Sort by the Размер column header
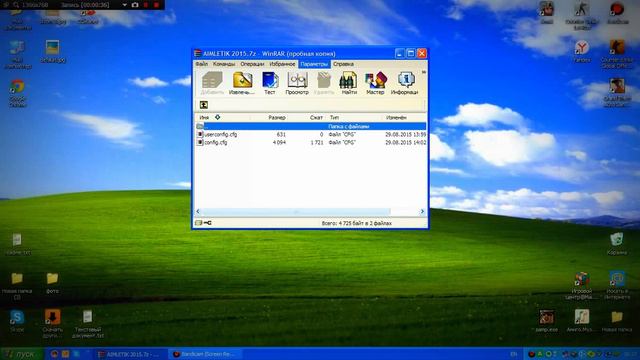This screenshot has height=360, width=640. pos(277,118)
